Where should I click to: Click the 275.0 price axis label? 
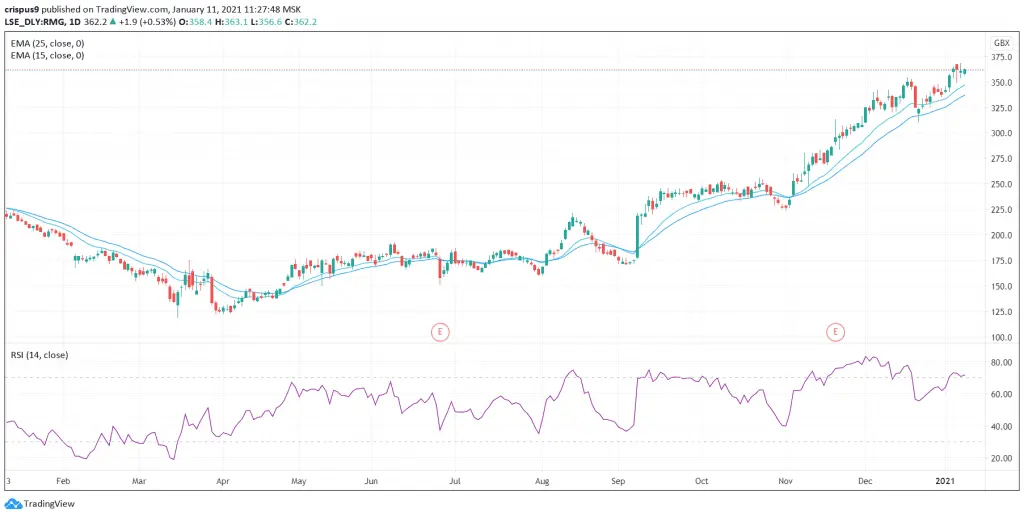1003,159
